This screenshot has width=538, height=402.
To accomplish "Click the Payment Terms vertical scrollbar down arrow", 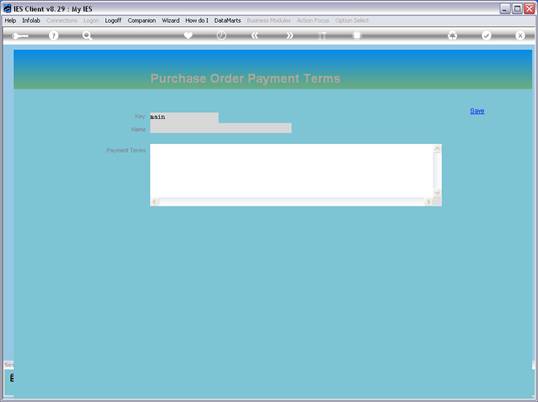I will tap(437, 193).
